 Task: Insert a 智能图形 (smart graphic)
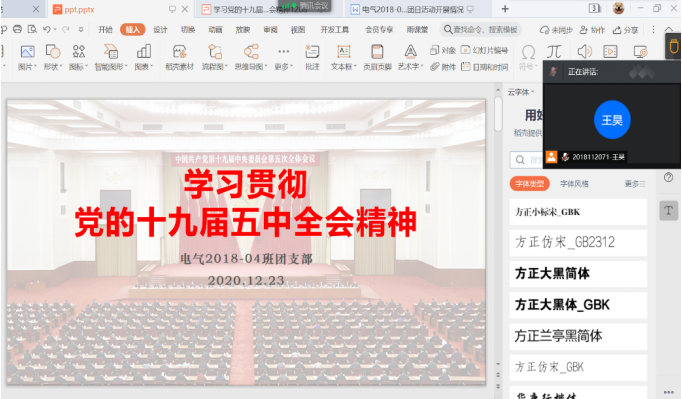coord(110,52)
